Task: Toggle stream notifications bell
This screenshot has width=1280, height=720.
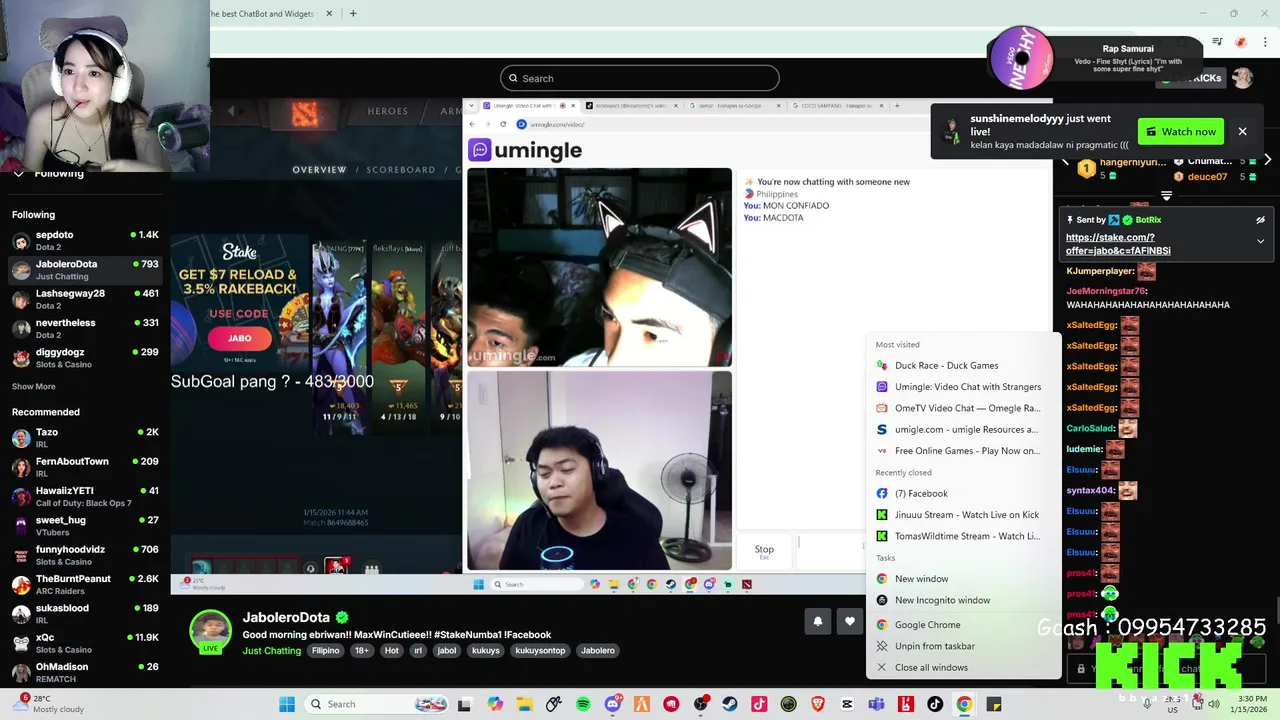Action: (x=818, y=621)
